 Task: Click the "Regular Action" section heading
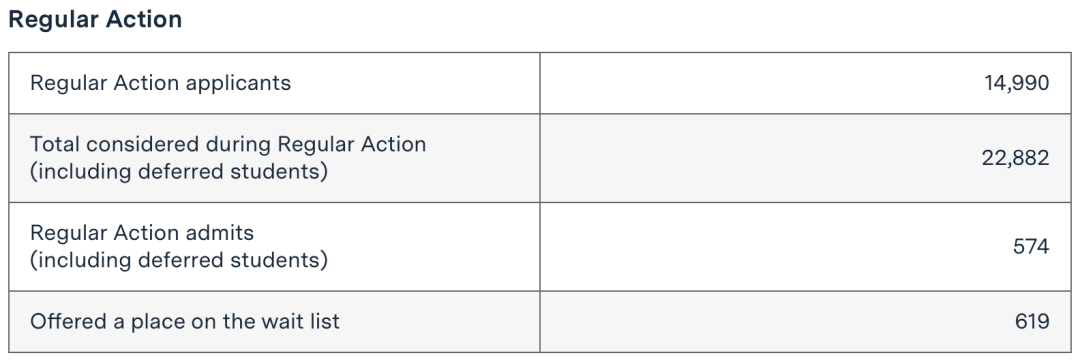click(x=95, y=19)
